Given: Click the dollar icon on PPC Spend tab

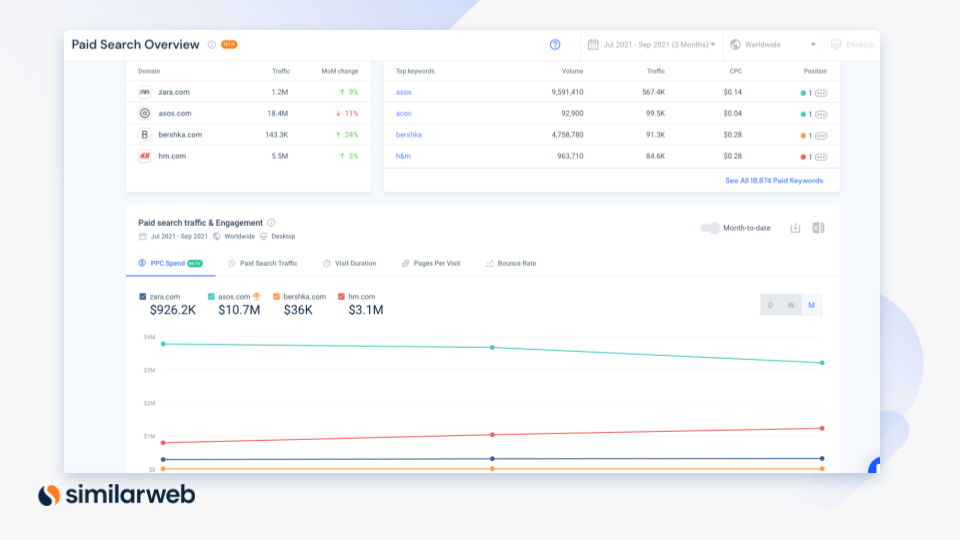Looking at the screenshot, I should (x=142, y=263).
